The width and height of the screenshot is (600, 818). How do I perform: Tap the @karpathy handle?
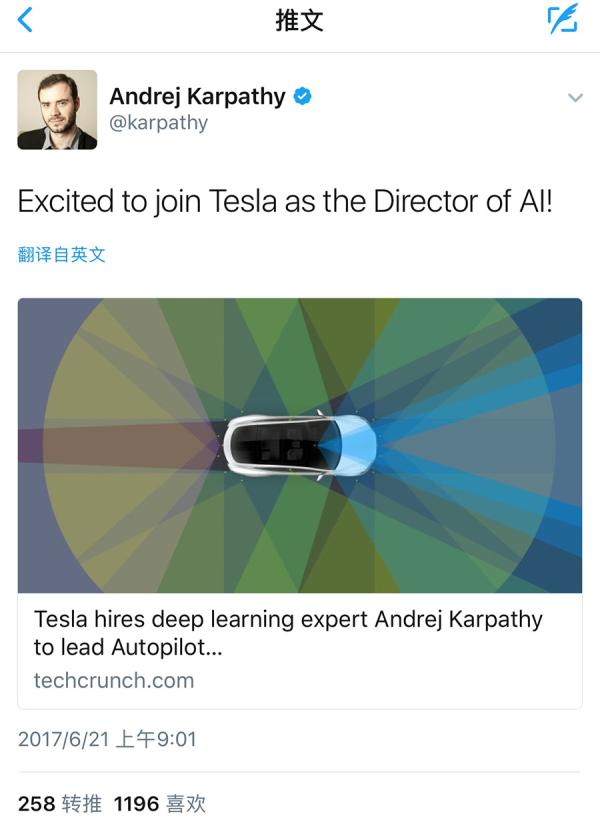(158, 123)
